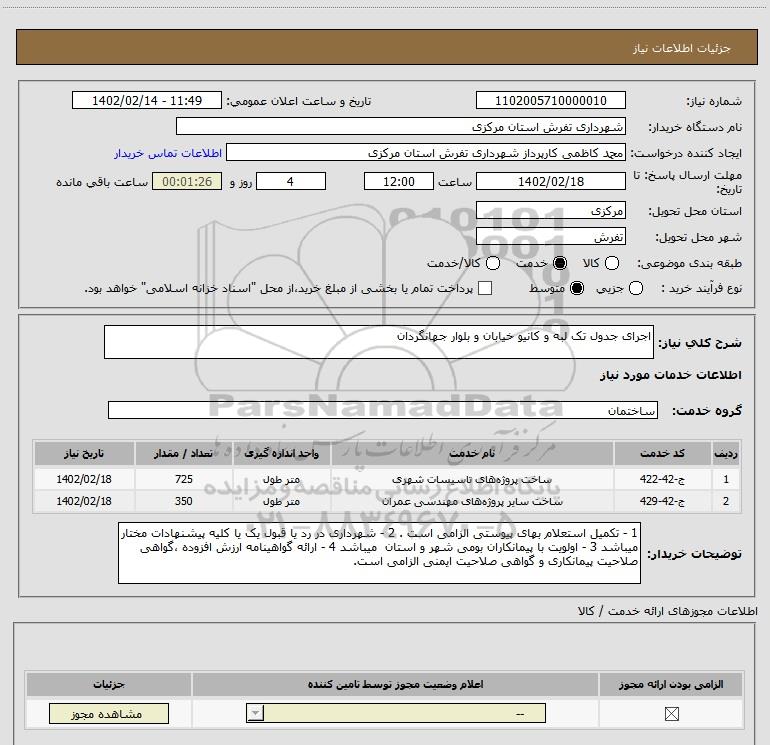
Task: Click the delivery city field تفرش
Action: pyautogui.click(x=550, y=237)
